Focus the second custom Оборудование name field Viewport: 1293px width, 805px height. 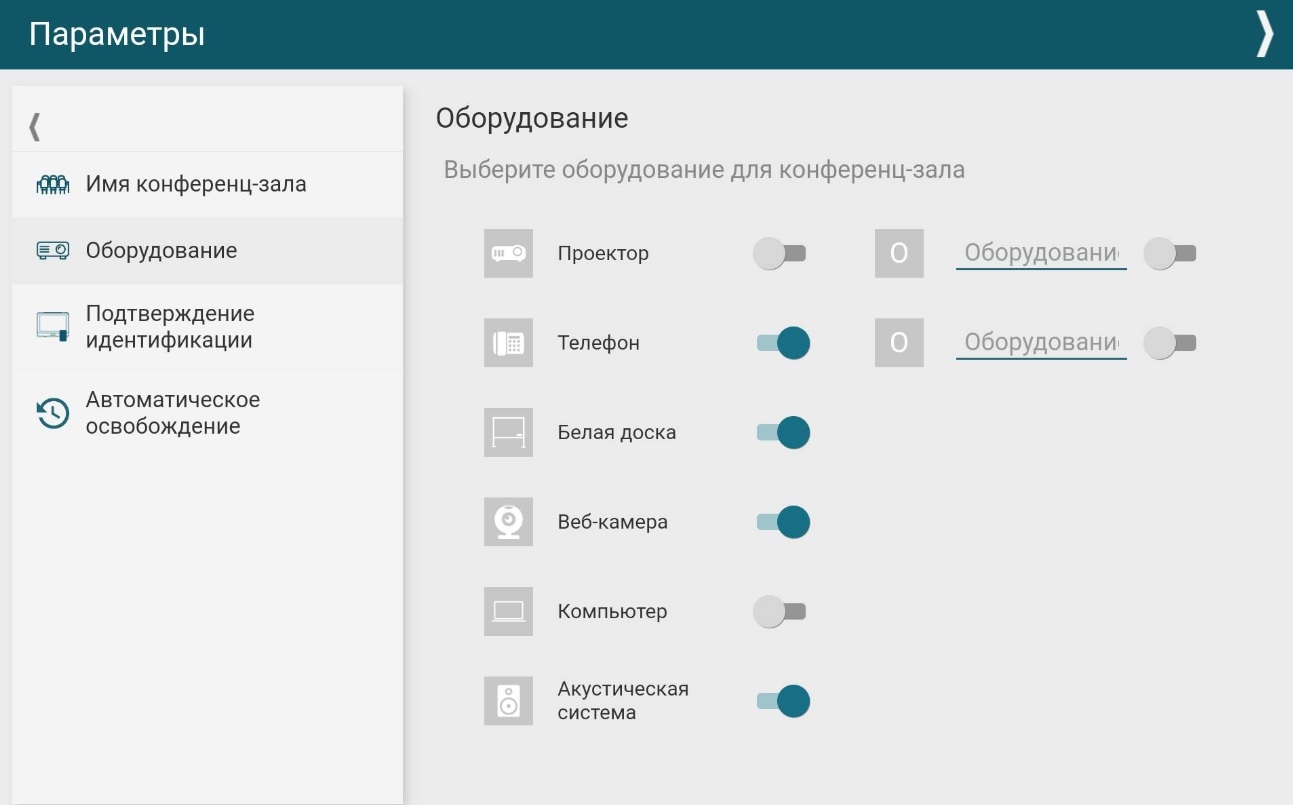tap(1041, 343)
